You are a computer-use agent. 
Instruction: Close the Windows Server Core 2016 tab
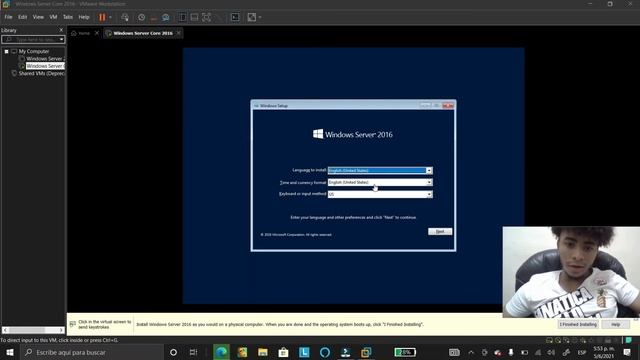[179, 33]
